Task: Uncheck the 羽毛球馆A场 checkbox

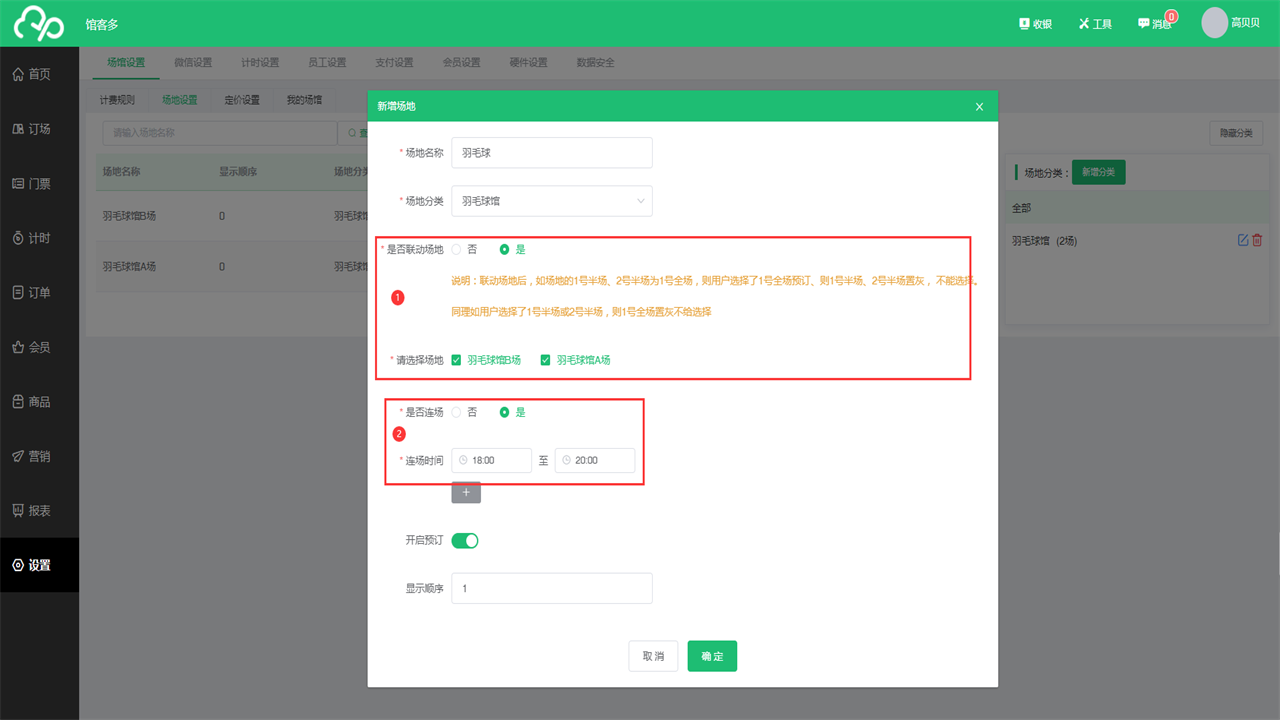Action: (546, 360)
